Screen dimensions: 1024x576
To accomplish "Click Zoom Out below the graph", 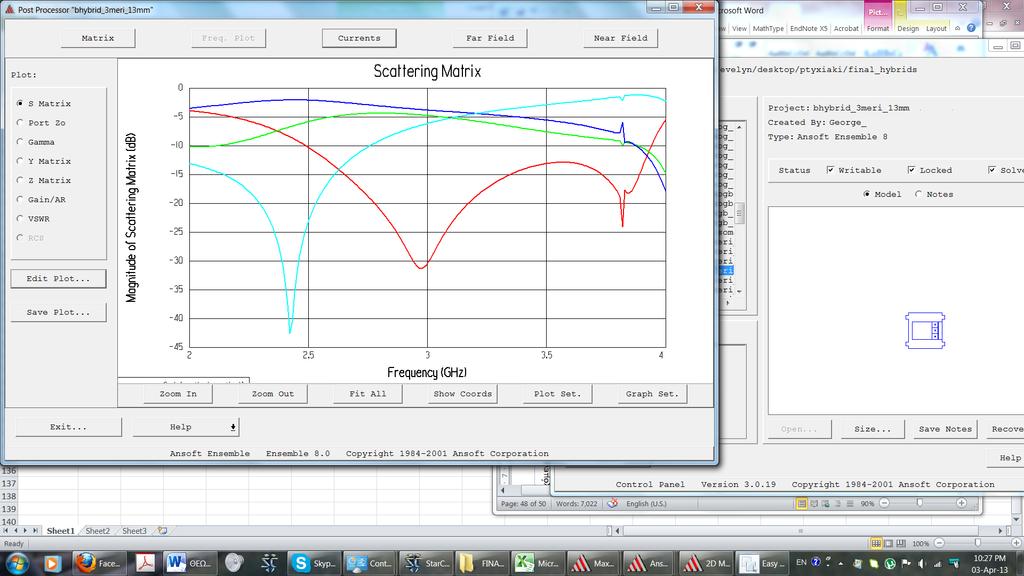I will tap(273, 394).
